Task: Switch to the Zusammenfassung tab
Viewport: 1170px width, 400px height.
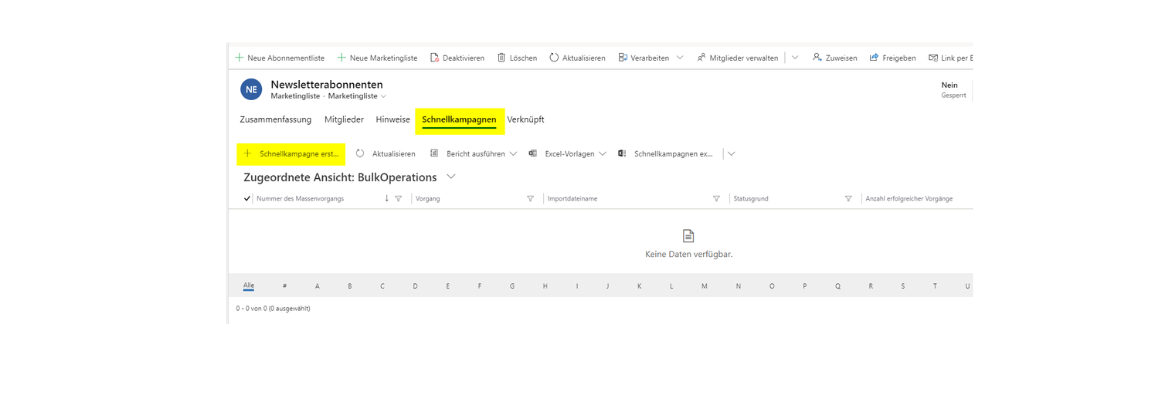Action: (x=275, y=119)
